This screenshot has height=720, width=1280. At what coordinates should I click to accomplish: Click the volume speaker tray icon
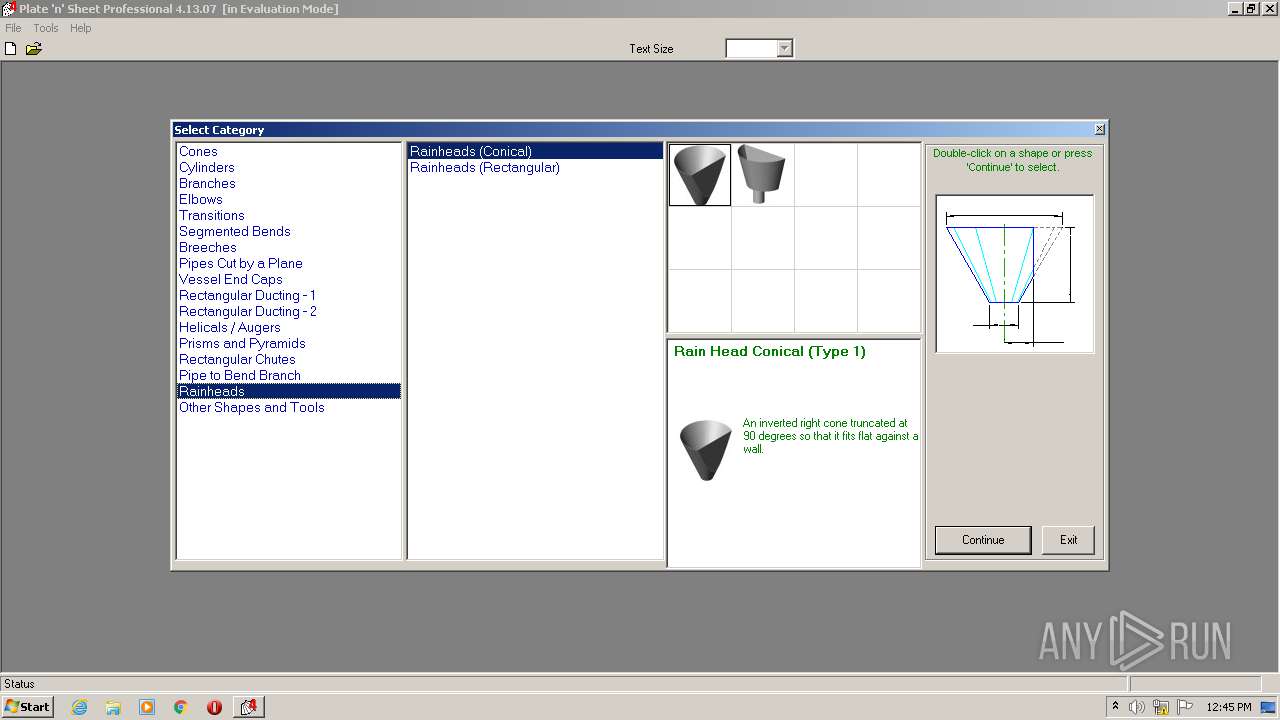point(1137,707)
